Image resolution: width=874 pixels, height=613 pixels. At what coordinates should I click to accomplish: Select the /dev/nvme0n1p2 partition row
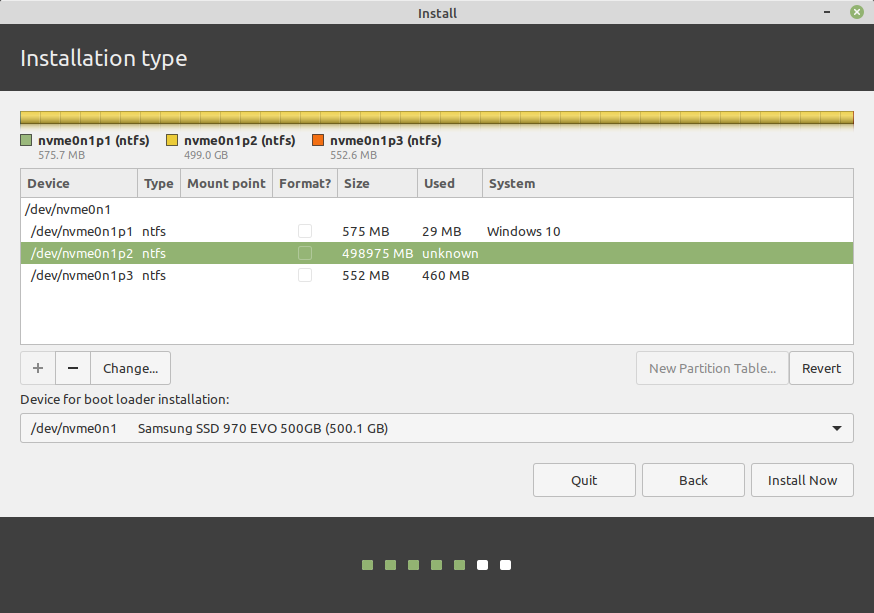[x=437, y=254]
